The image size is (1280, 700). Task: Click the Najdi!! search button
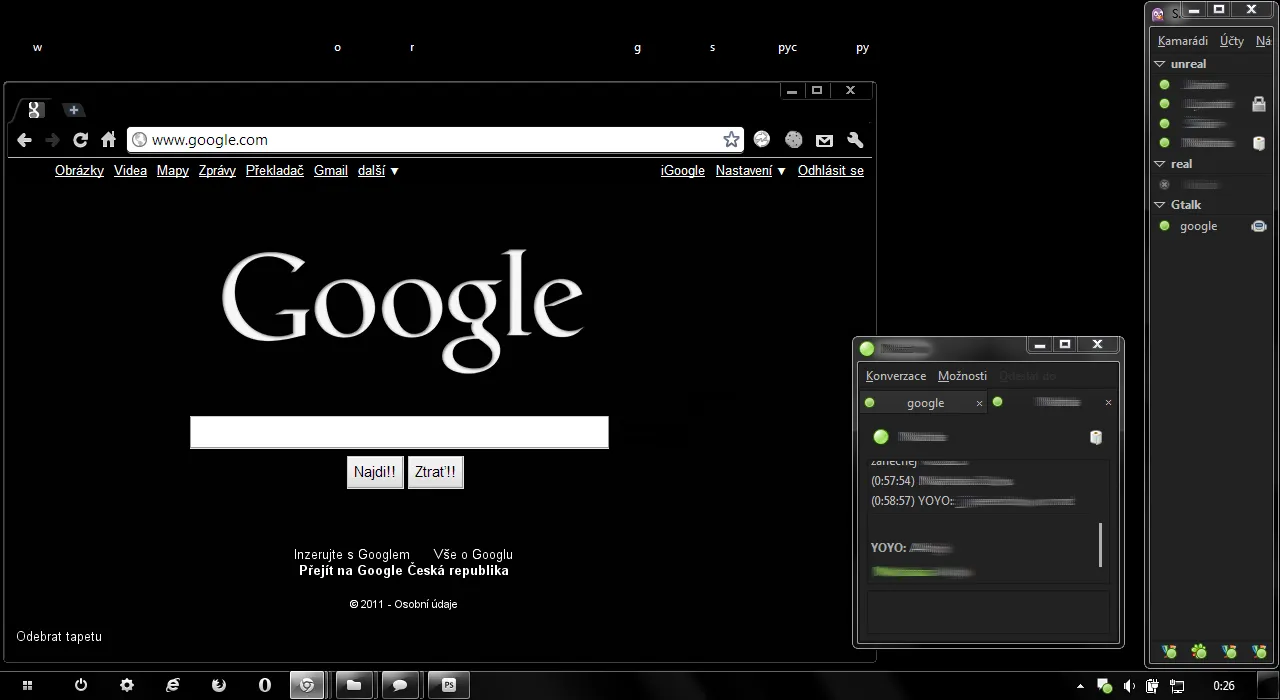pos(375,472)
